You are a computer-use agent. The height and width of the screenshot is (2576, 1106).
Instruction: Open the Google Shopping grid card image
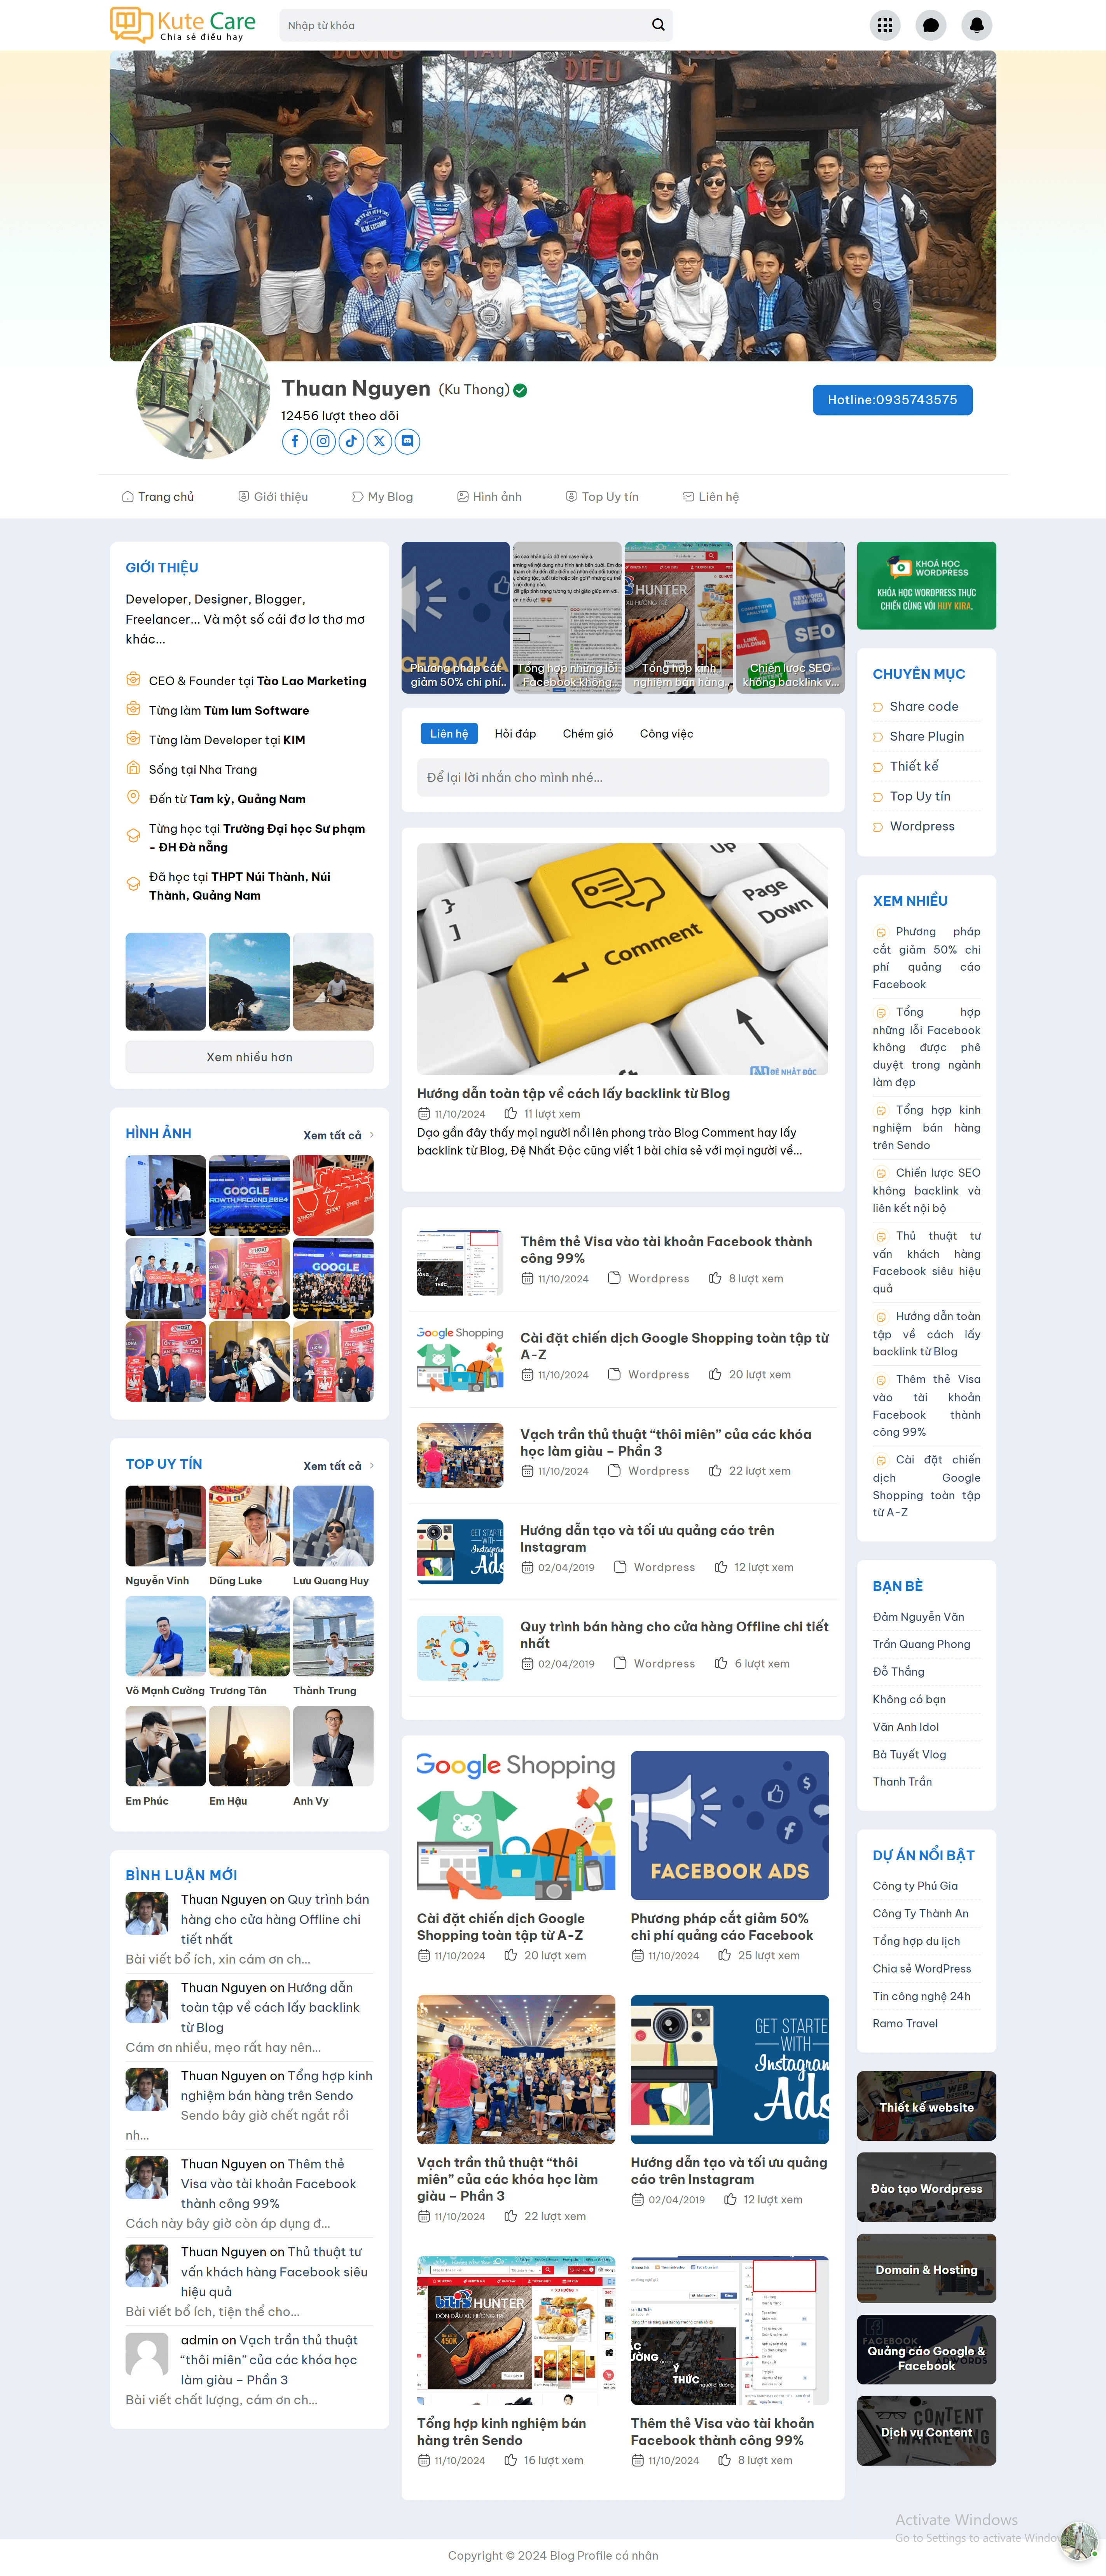(x=516, y=1825)
